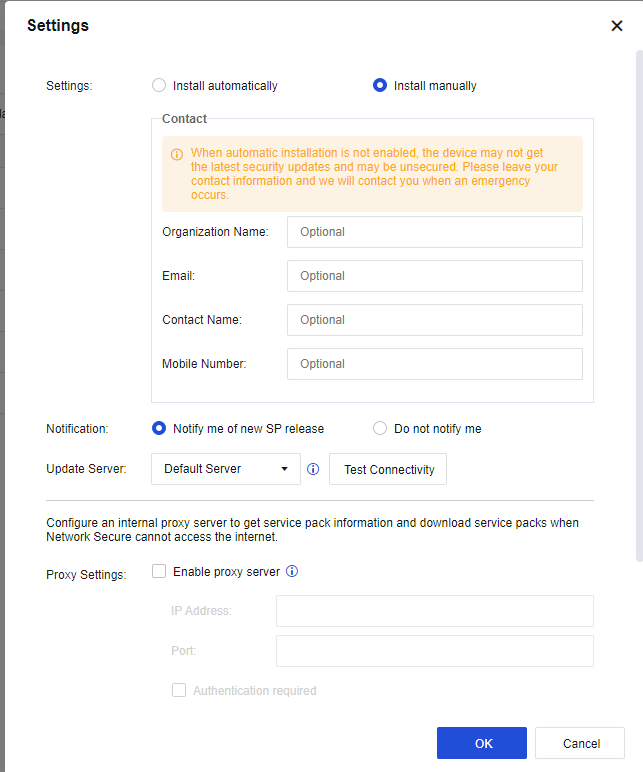
Task: Click the Test Connectivity button
Action: tap(388, 469)
